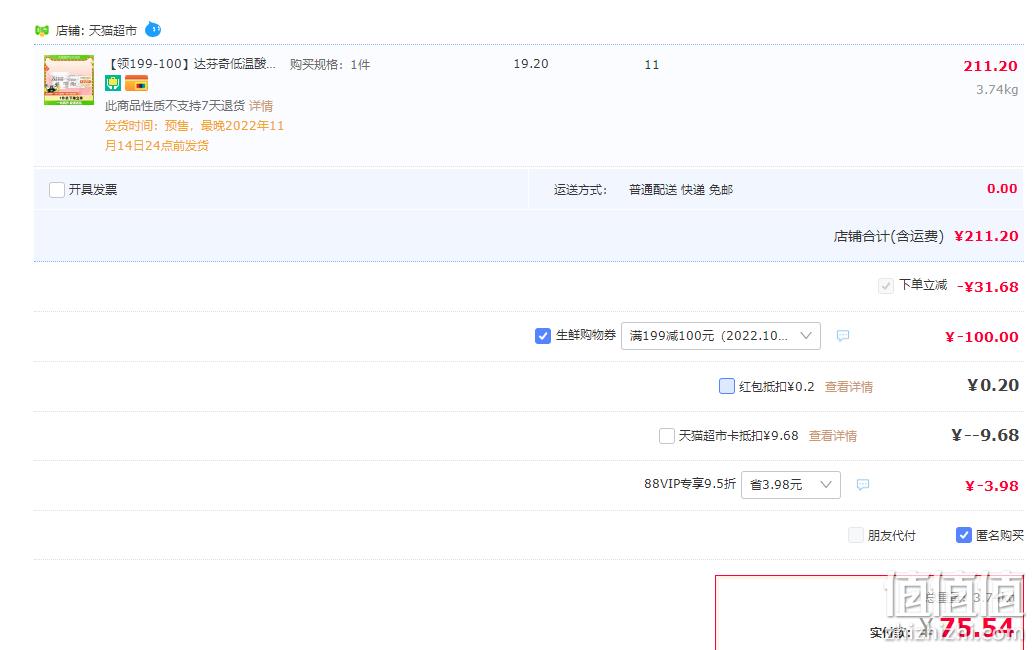Screen dimensions: 1034x650
Task: Click the weight value 3.74kg
Action: 997,90
